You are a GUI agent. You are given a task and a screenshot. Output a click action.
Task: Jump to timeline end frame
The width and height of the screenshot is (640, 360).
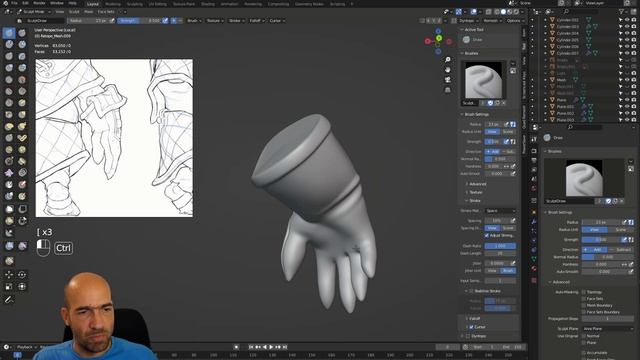[285, 347]
